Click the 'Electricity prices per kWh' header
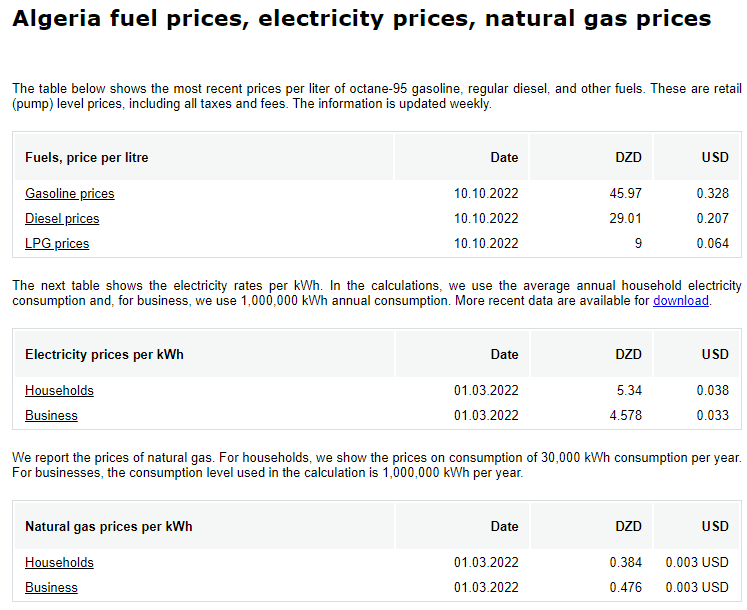The image size is (747, 610). pyautogui.click(x=104, y=354)
